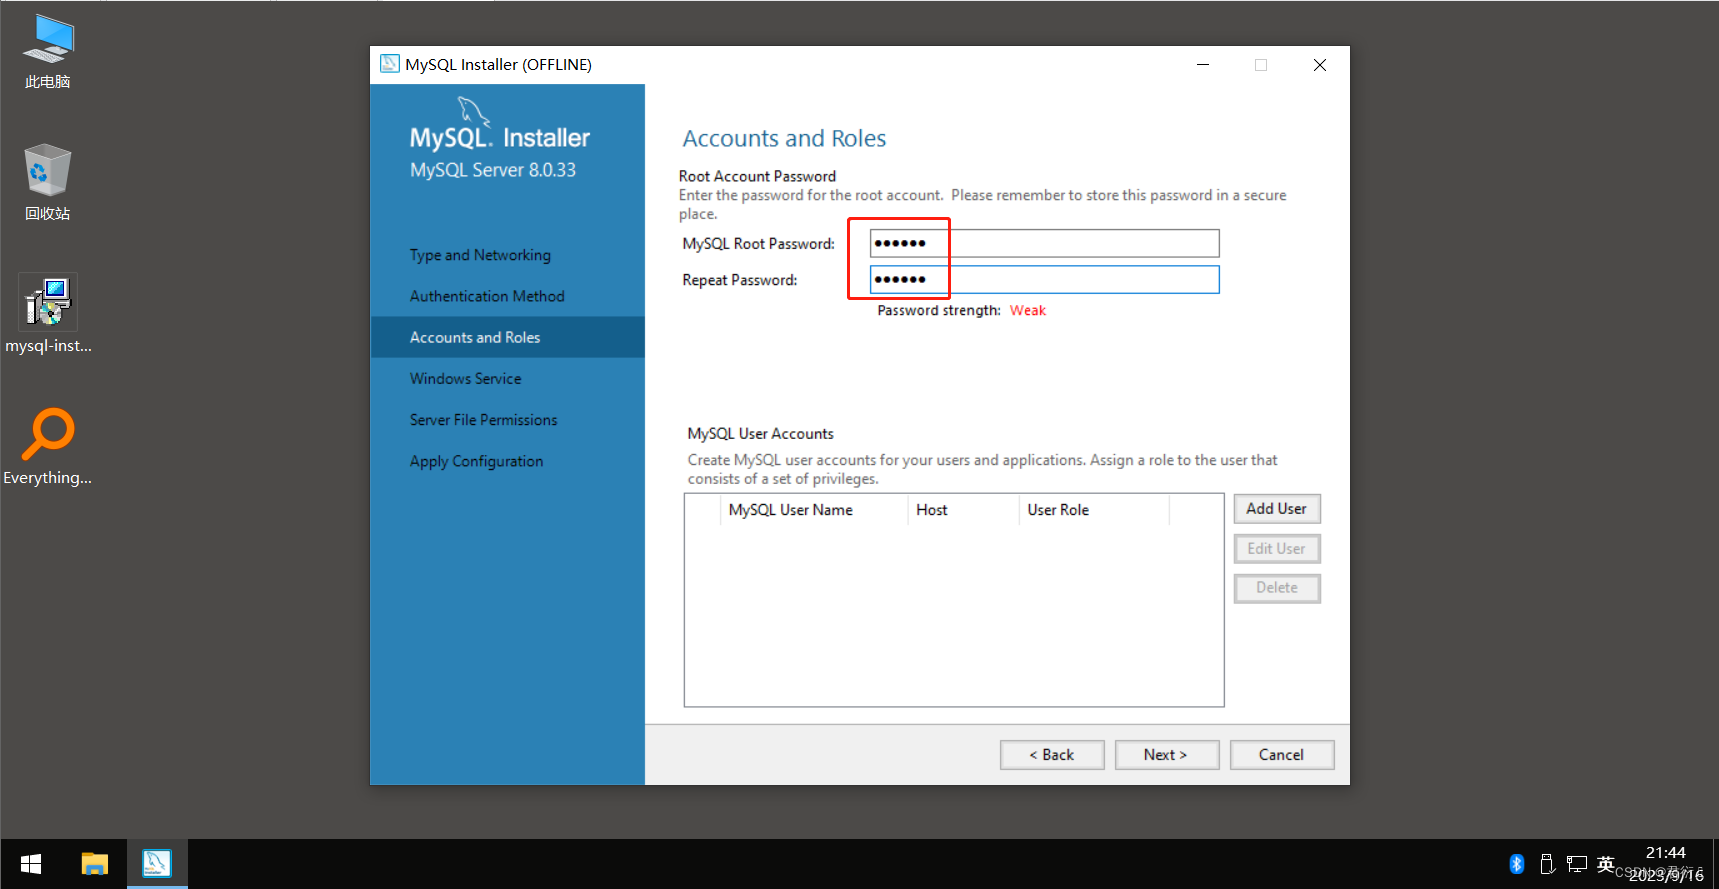
Task: Go back with the < Back button
Action: (x=1052, y=755)
